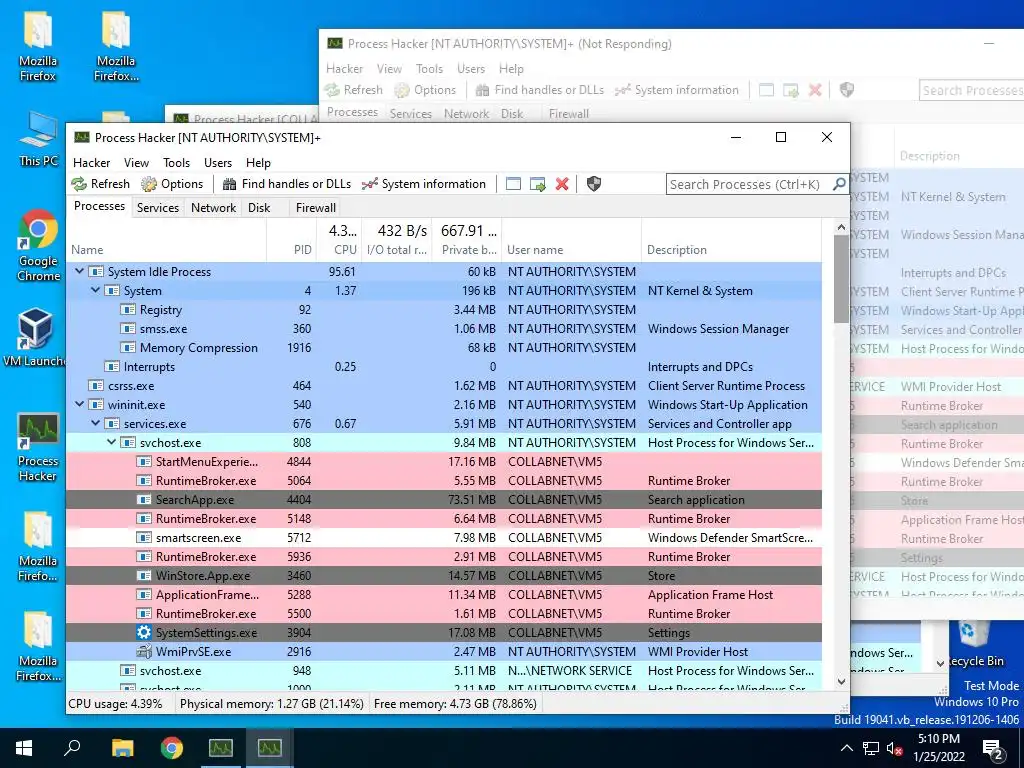Click the red X terminate icon
The image size is (1024, 768).
[562, 184]
